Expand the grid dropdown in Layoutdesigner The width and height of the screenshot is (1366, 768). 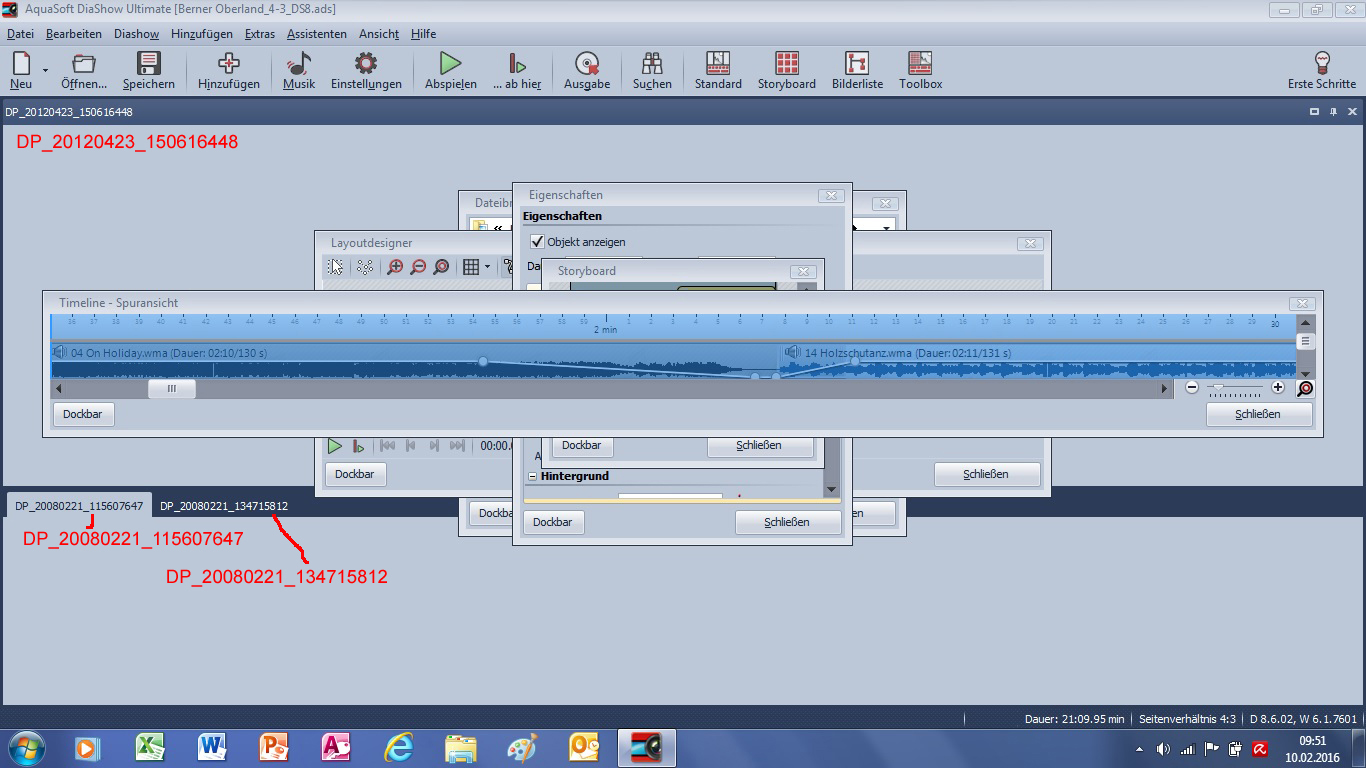pyautogui.click(x=487, y=267)
